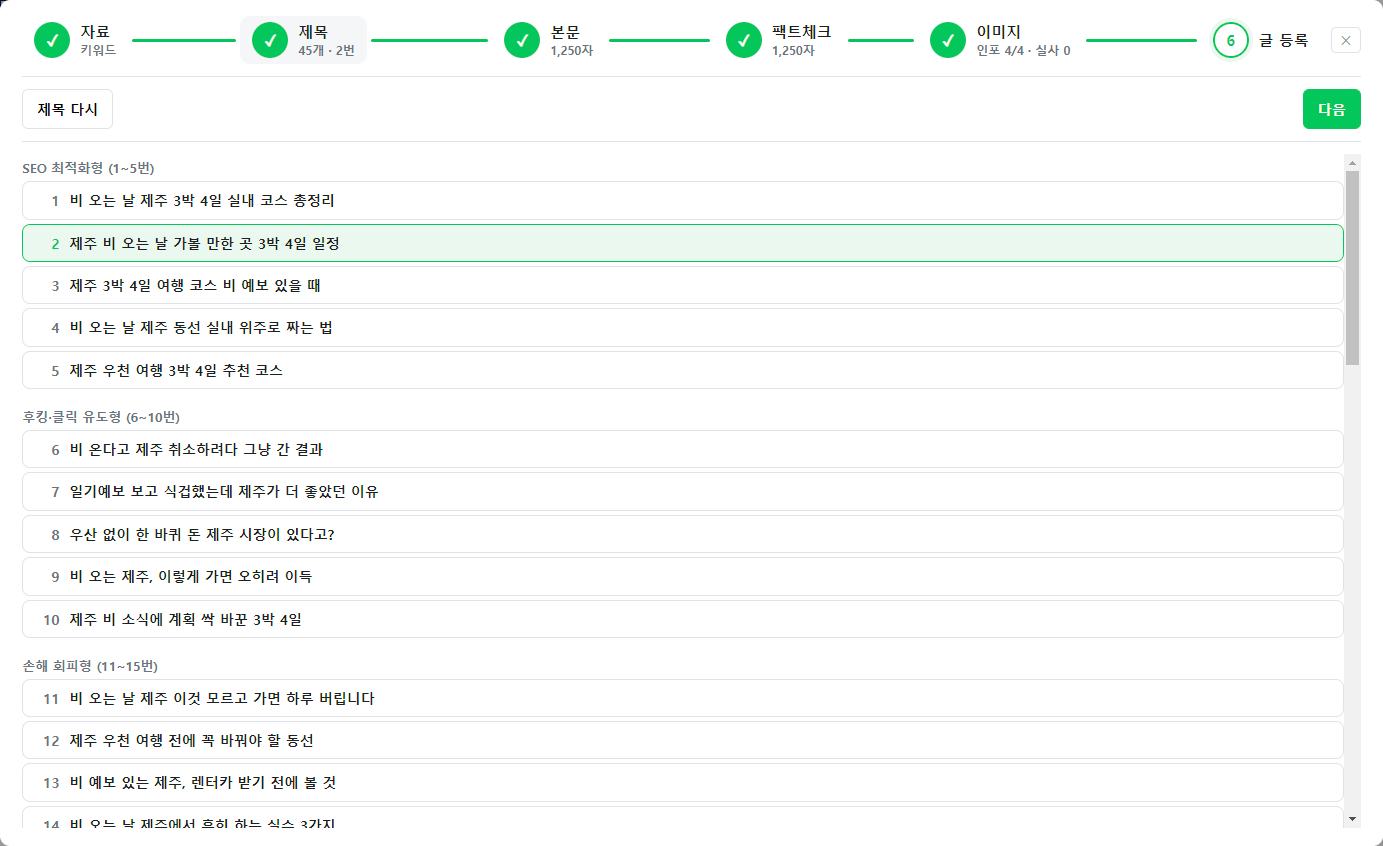Regenerate titles with 제목 다시 button
1383x846 pixels.
click(x=67, y=110)
